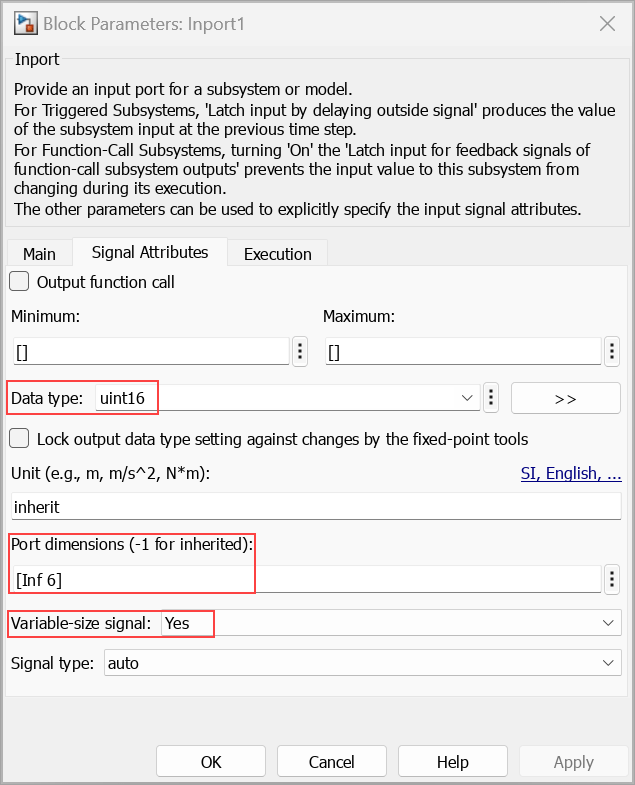The height and width of the screenshot is (785, 635).
Task: Close the Block Parameters dialog
Action: (x=606, y=23)
